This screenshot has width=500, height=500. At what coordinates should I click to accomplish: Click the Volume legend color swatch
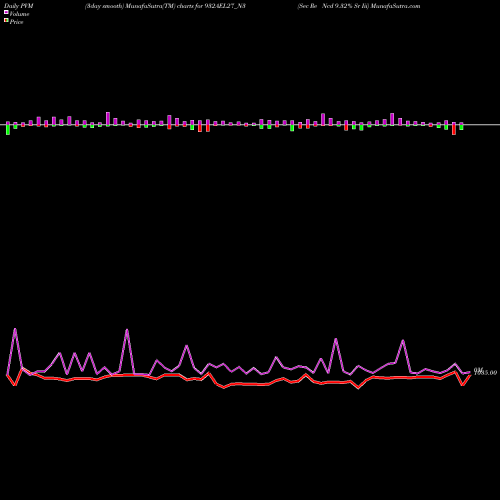click(6, 12)
